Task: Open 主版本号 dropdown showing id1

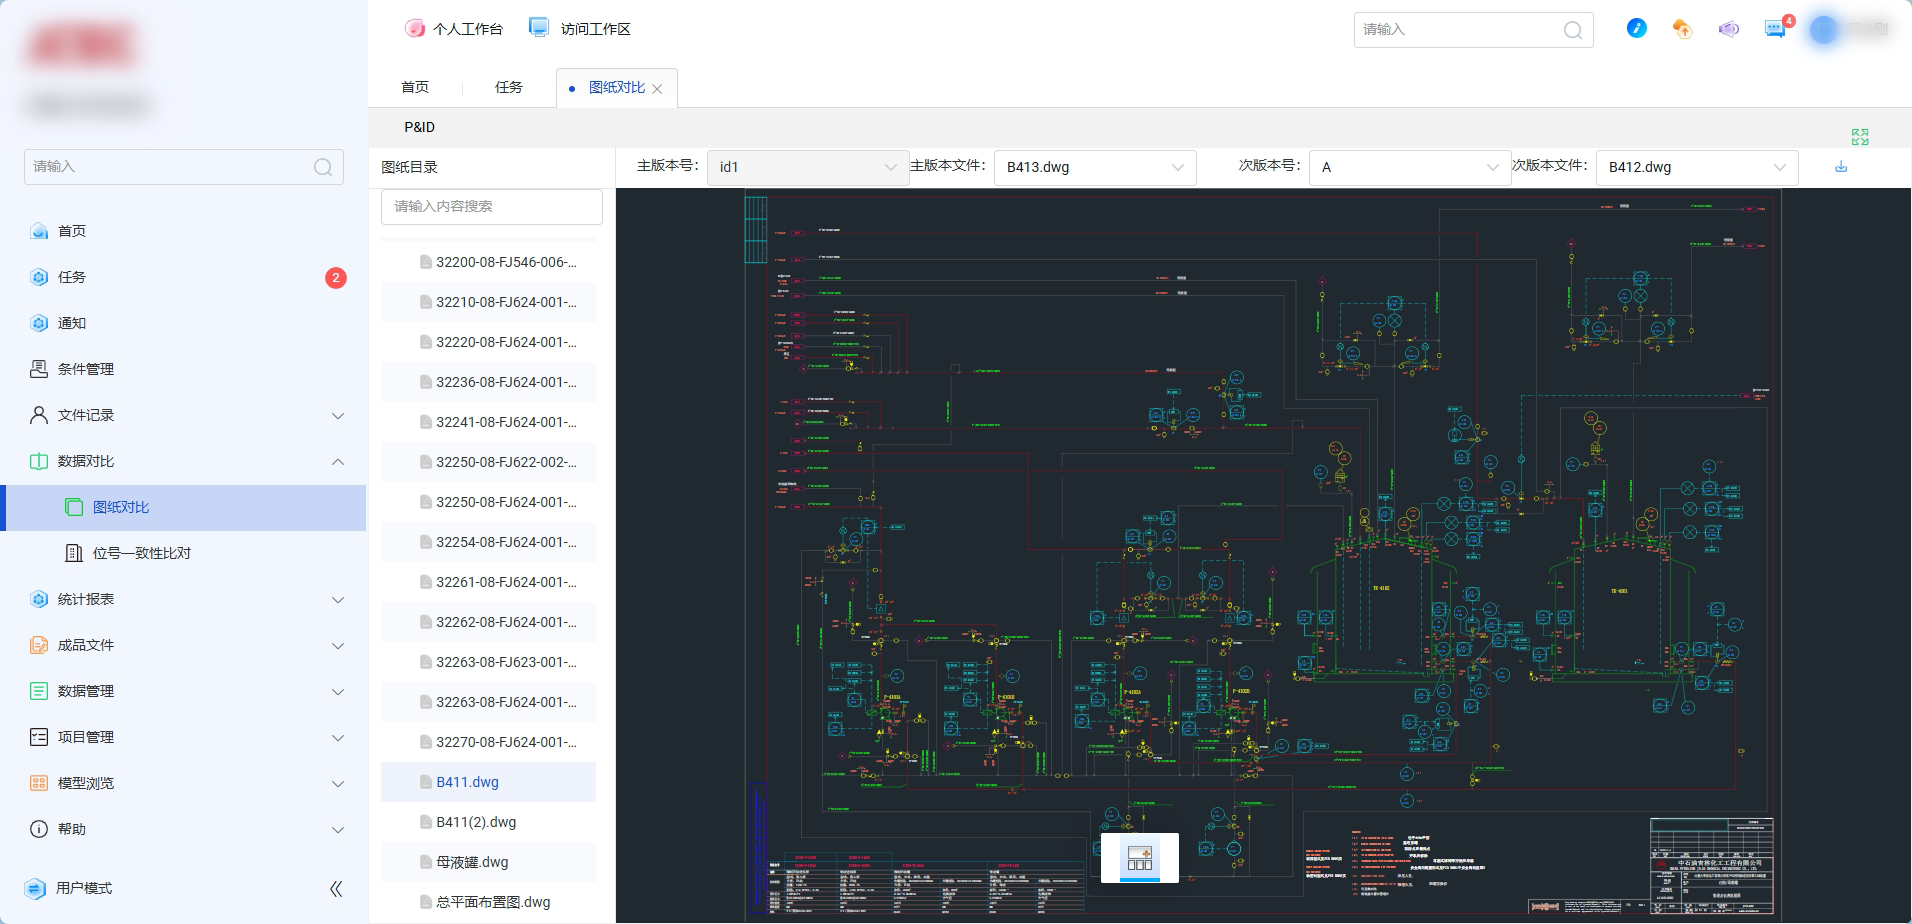Action: click(808, 167)
